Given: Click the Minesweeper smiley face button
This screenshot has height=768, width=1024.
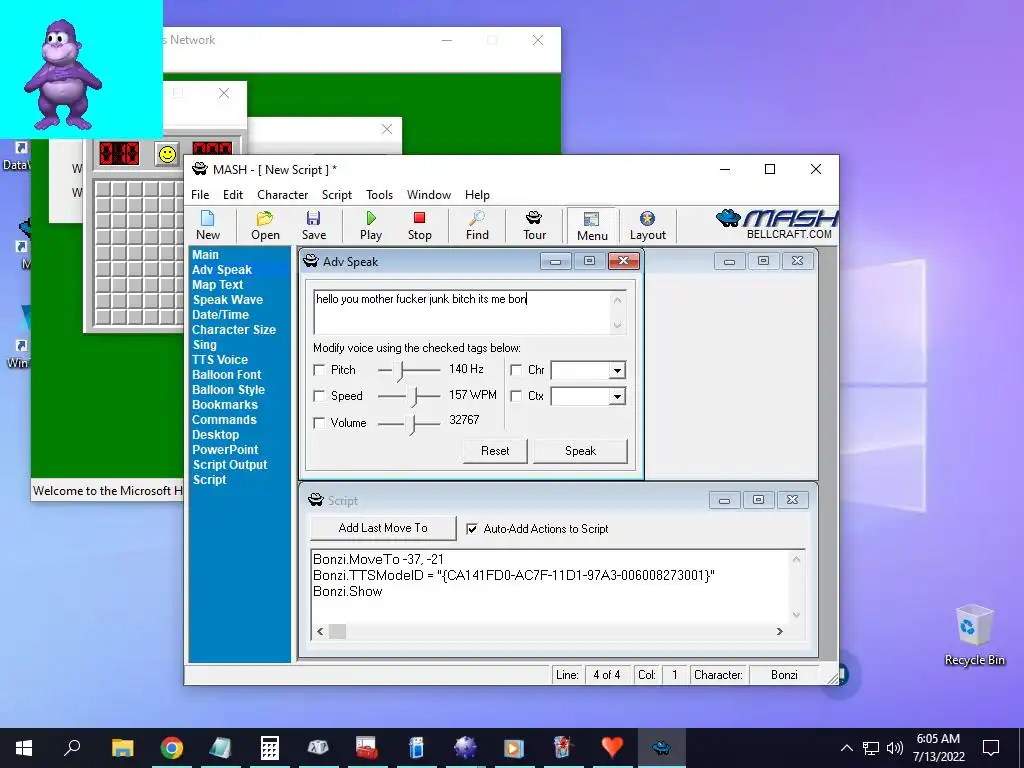Looking at the screenshot, I should click(167, 155).
